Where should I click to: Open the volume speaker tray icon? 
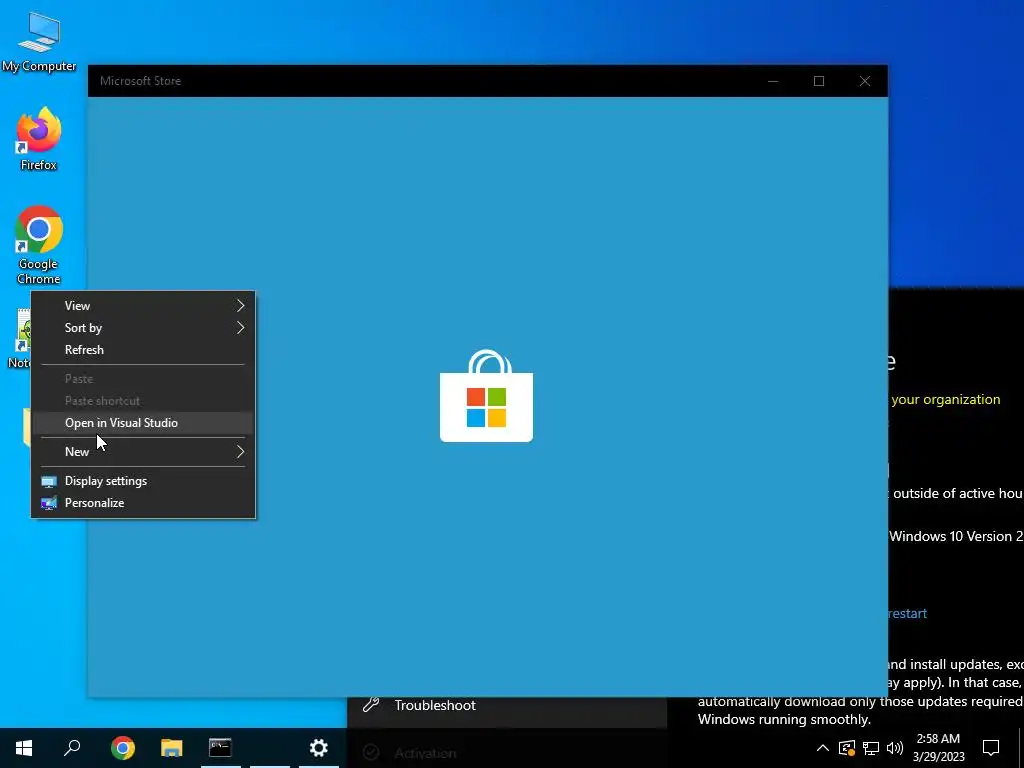895,748
